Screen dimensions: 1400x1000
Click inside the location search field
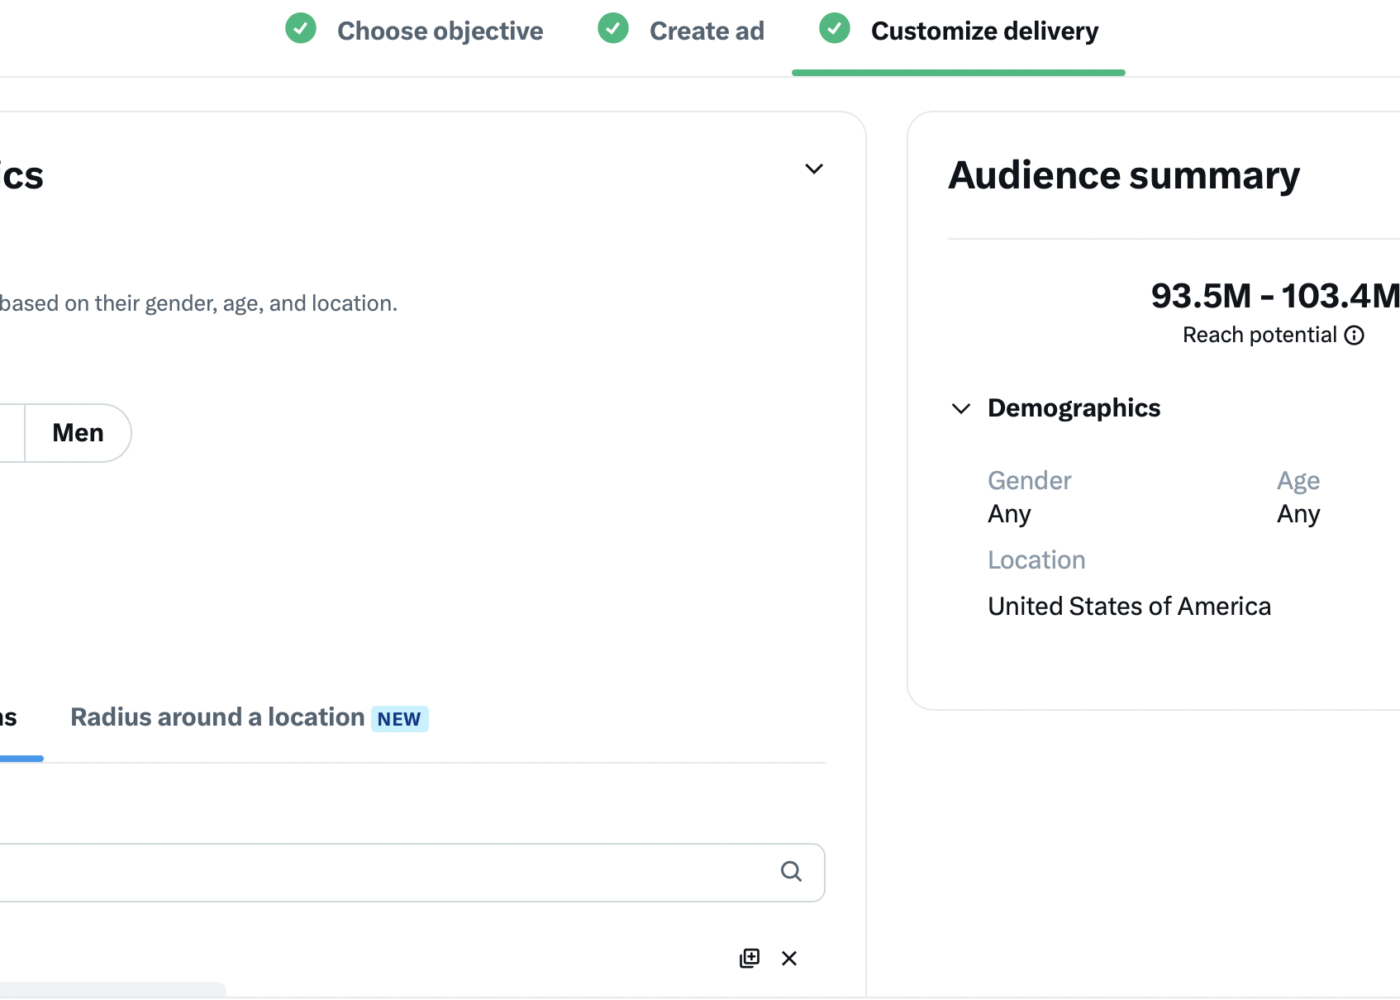[380, 872]
